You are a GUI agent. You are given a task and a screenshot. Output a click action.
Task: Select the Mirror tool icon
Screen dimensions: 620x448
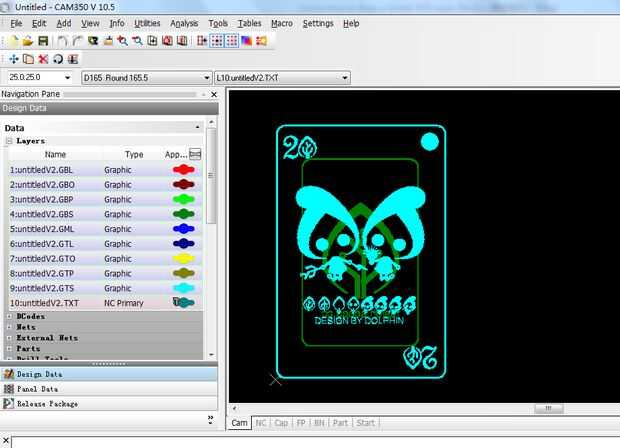(73, 59)
